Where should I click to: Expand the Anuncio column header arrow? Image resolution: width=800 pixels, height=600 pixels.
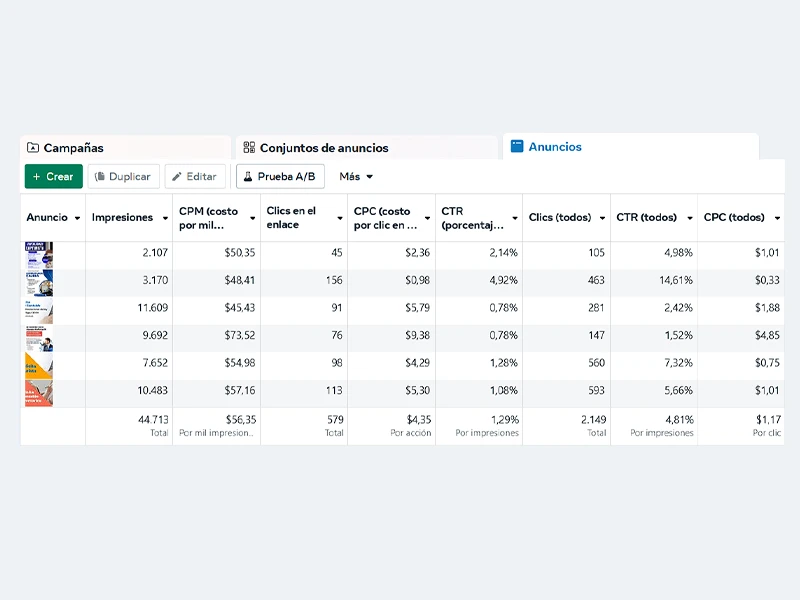76,218
